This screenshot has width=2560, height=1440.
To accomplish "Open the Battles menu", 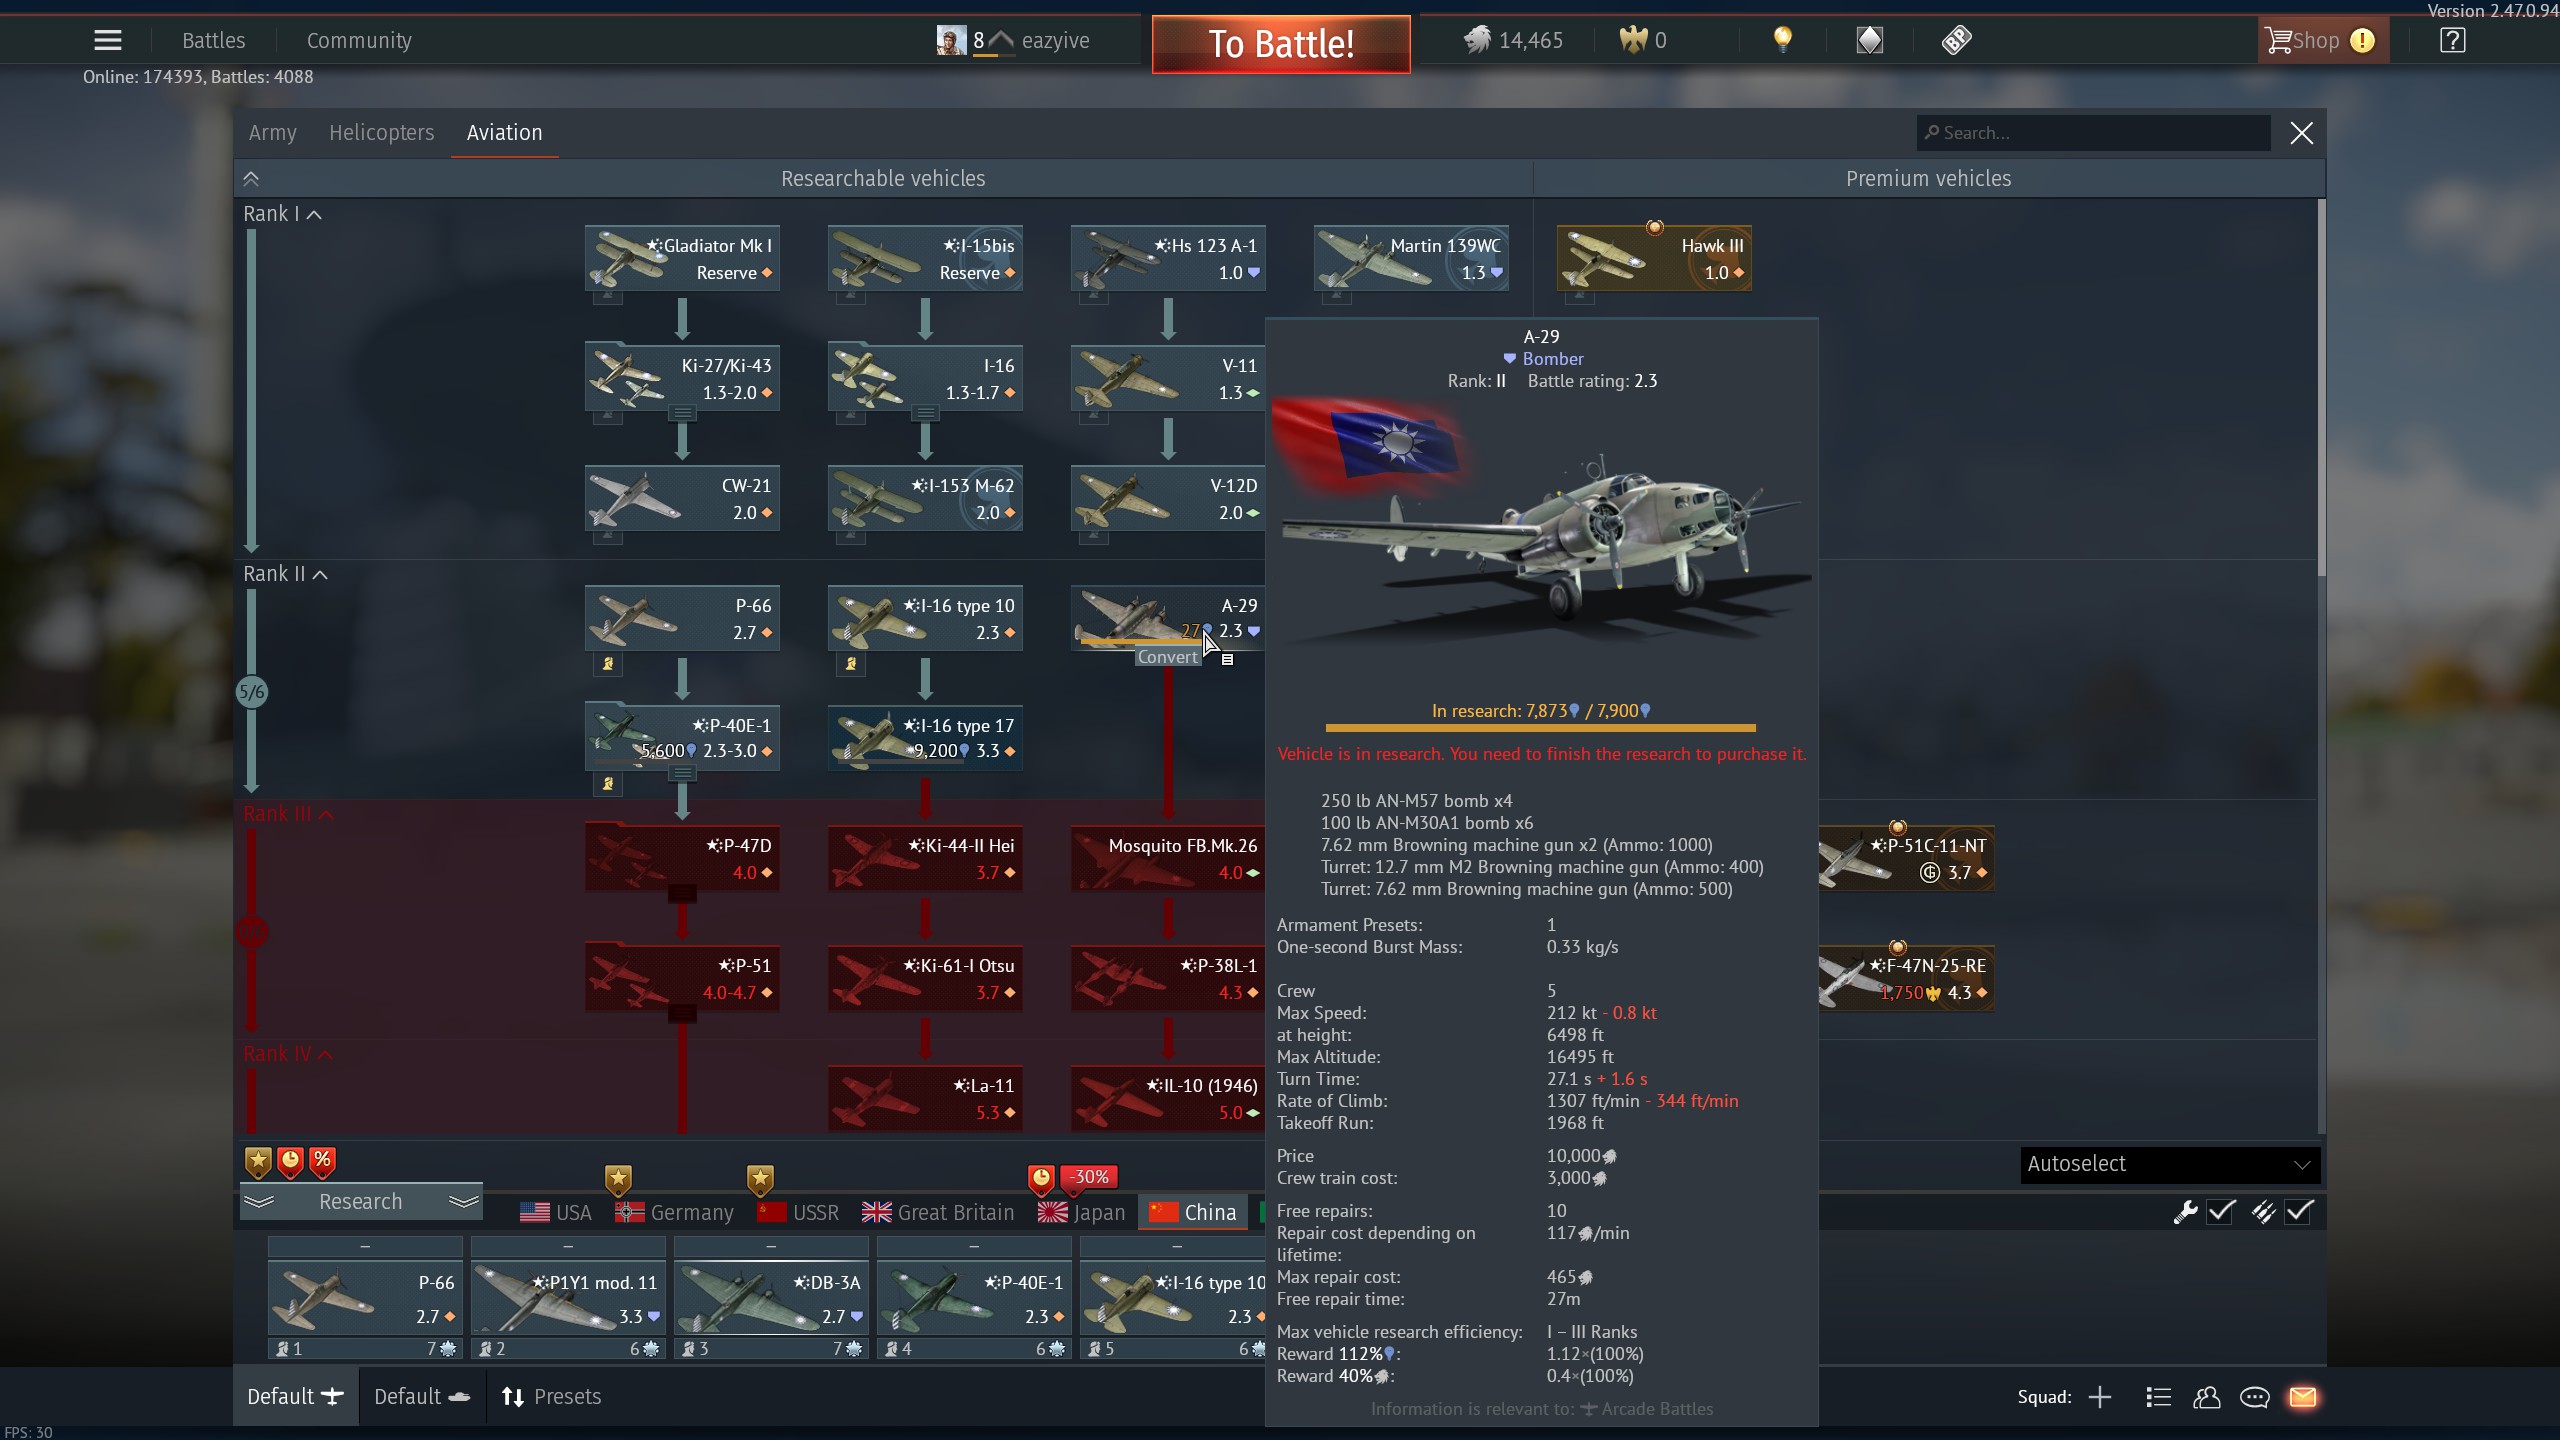I will click(213, 40).
